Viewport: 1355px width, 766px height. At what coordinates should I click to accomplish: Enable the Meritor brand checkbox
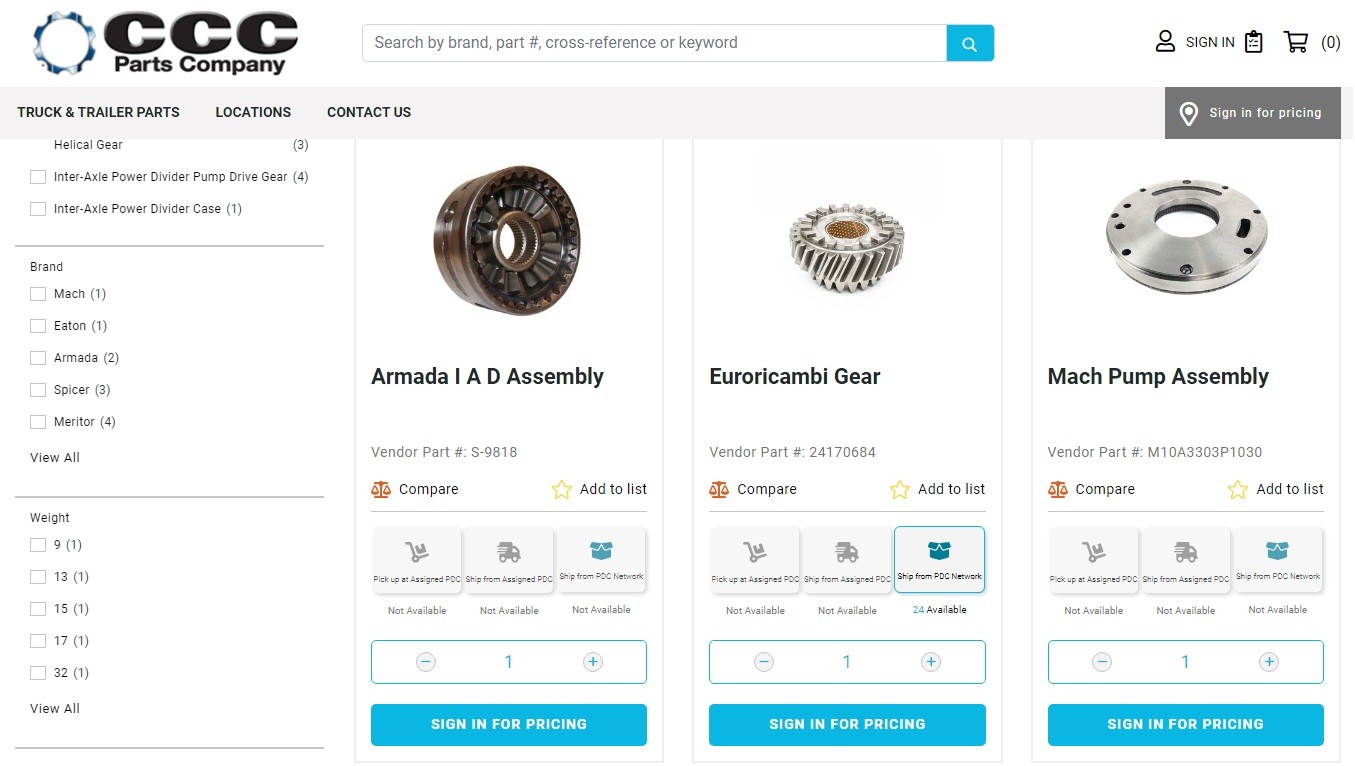point(38,422)
